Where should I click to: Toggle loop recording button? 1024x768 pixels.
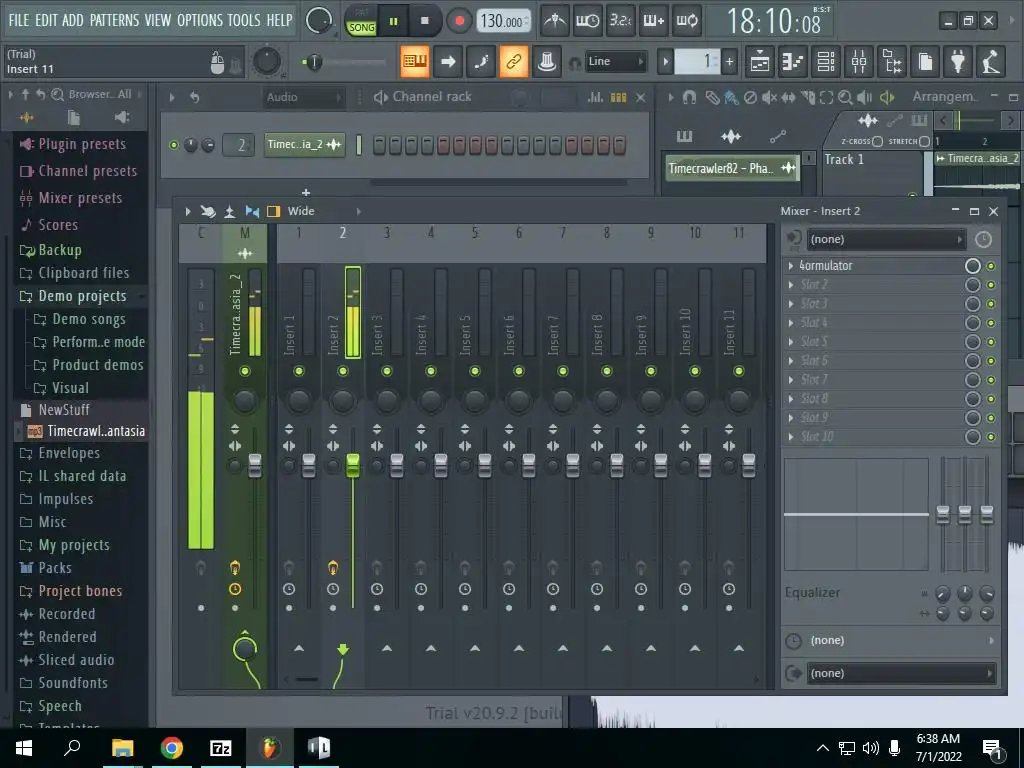click(x=686, y=21)
